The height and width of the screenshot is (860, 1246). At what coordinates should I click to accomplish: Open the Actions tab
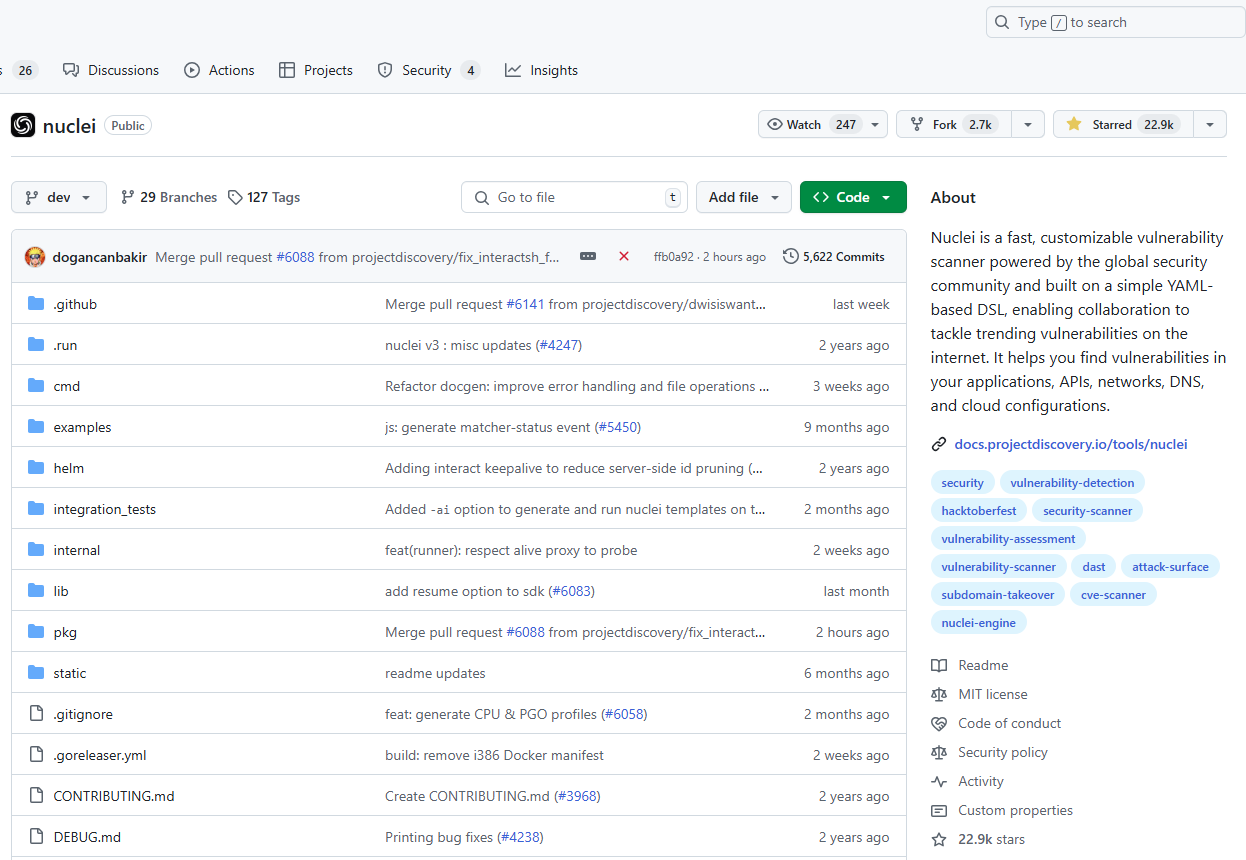219,70
